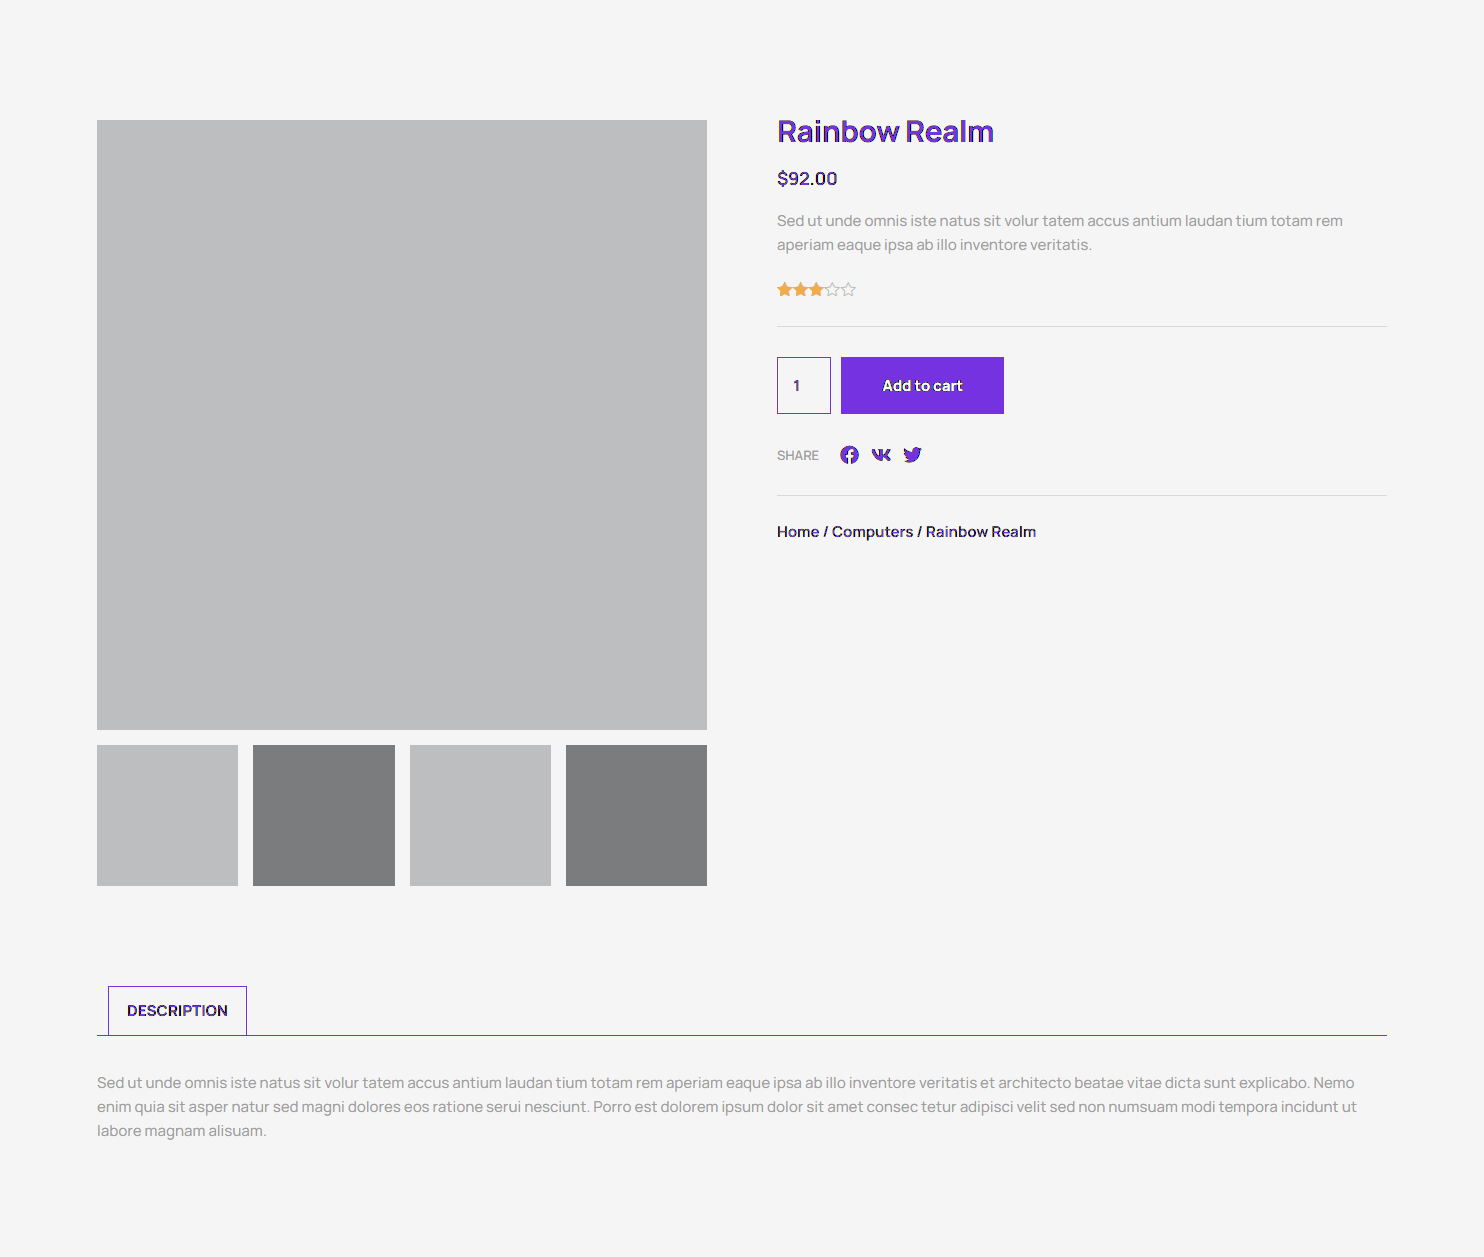Open the Computers category breadcrumb link

pyautogui.click(x=872, y=532)
